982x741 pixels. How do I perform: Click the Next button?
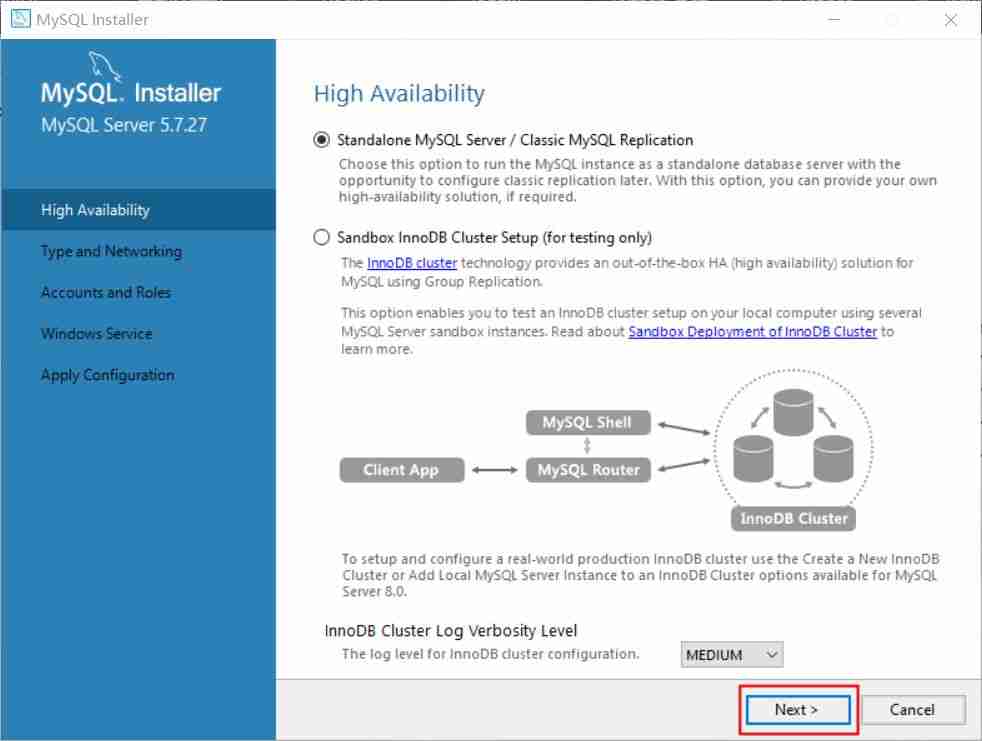pyautogui.click(x=797, y=709)
